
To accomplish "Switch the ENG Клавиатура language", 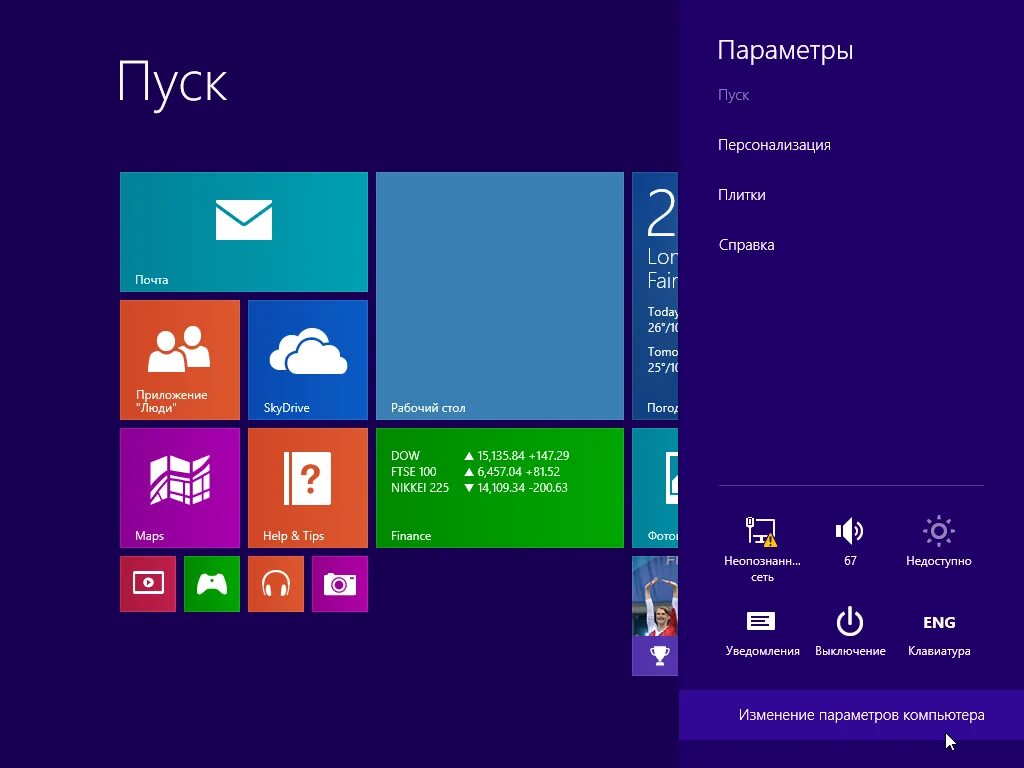I will 939,633.
